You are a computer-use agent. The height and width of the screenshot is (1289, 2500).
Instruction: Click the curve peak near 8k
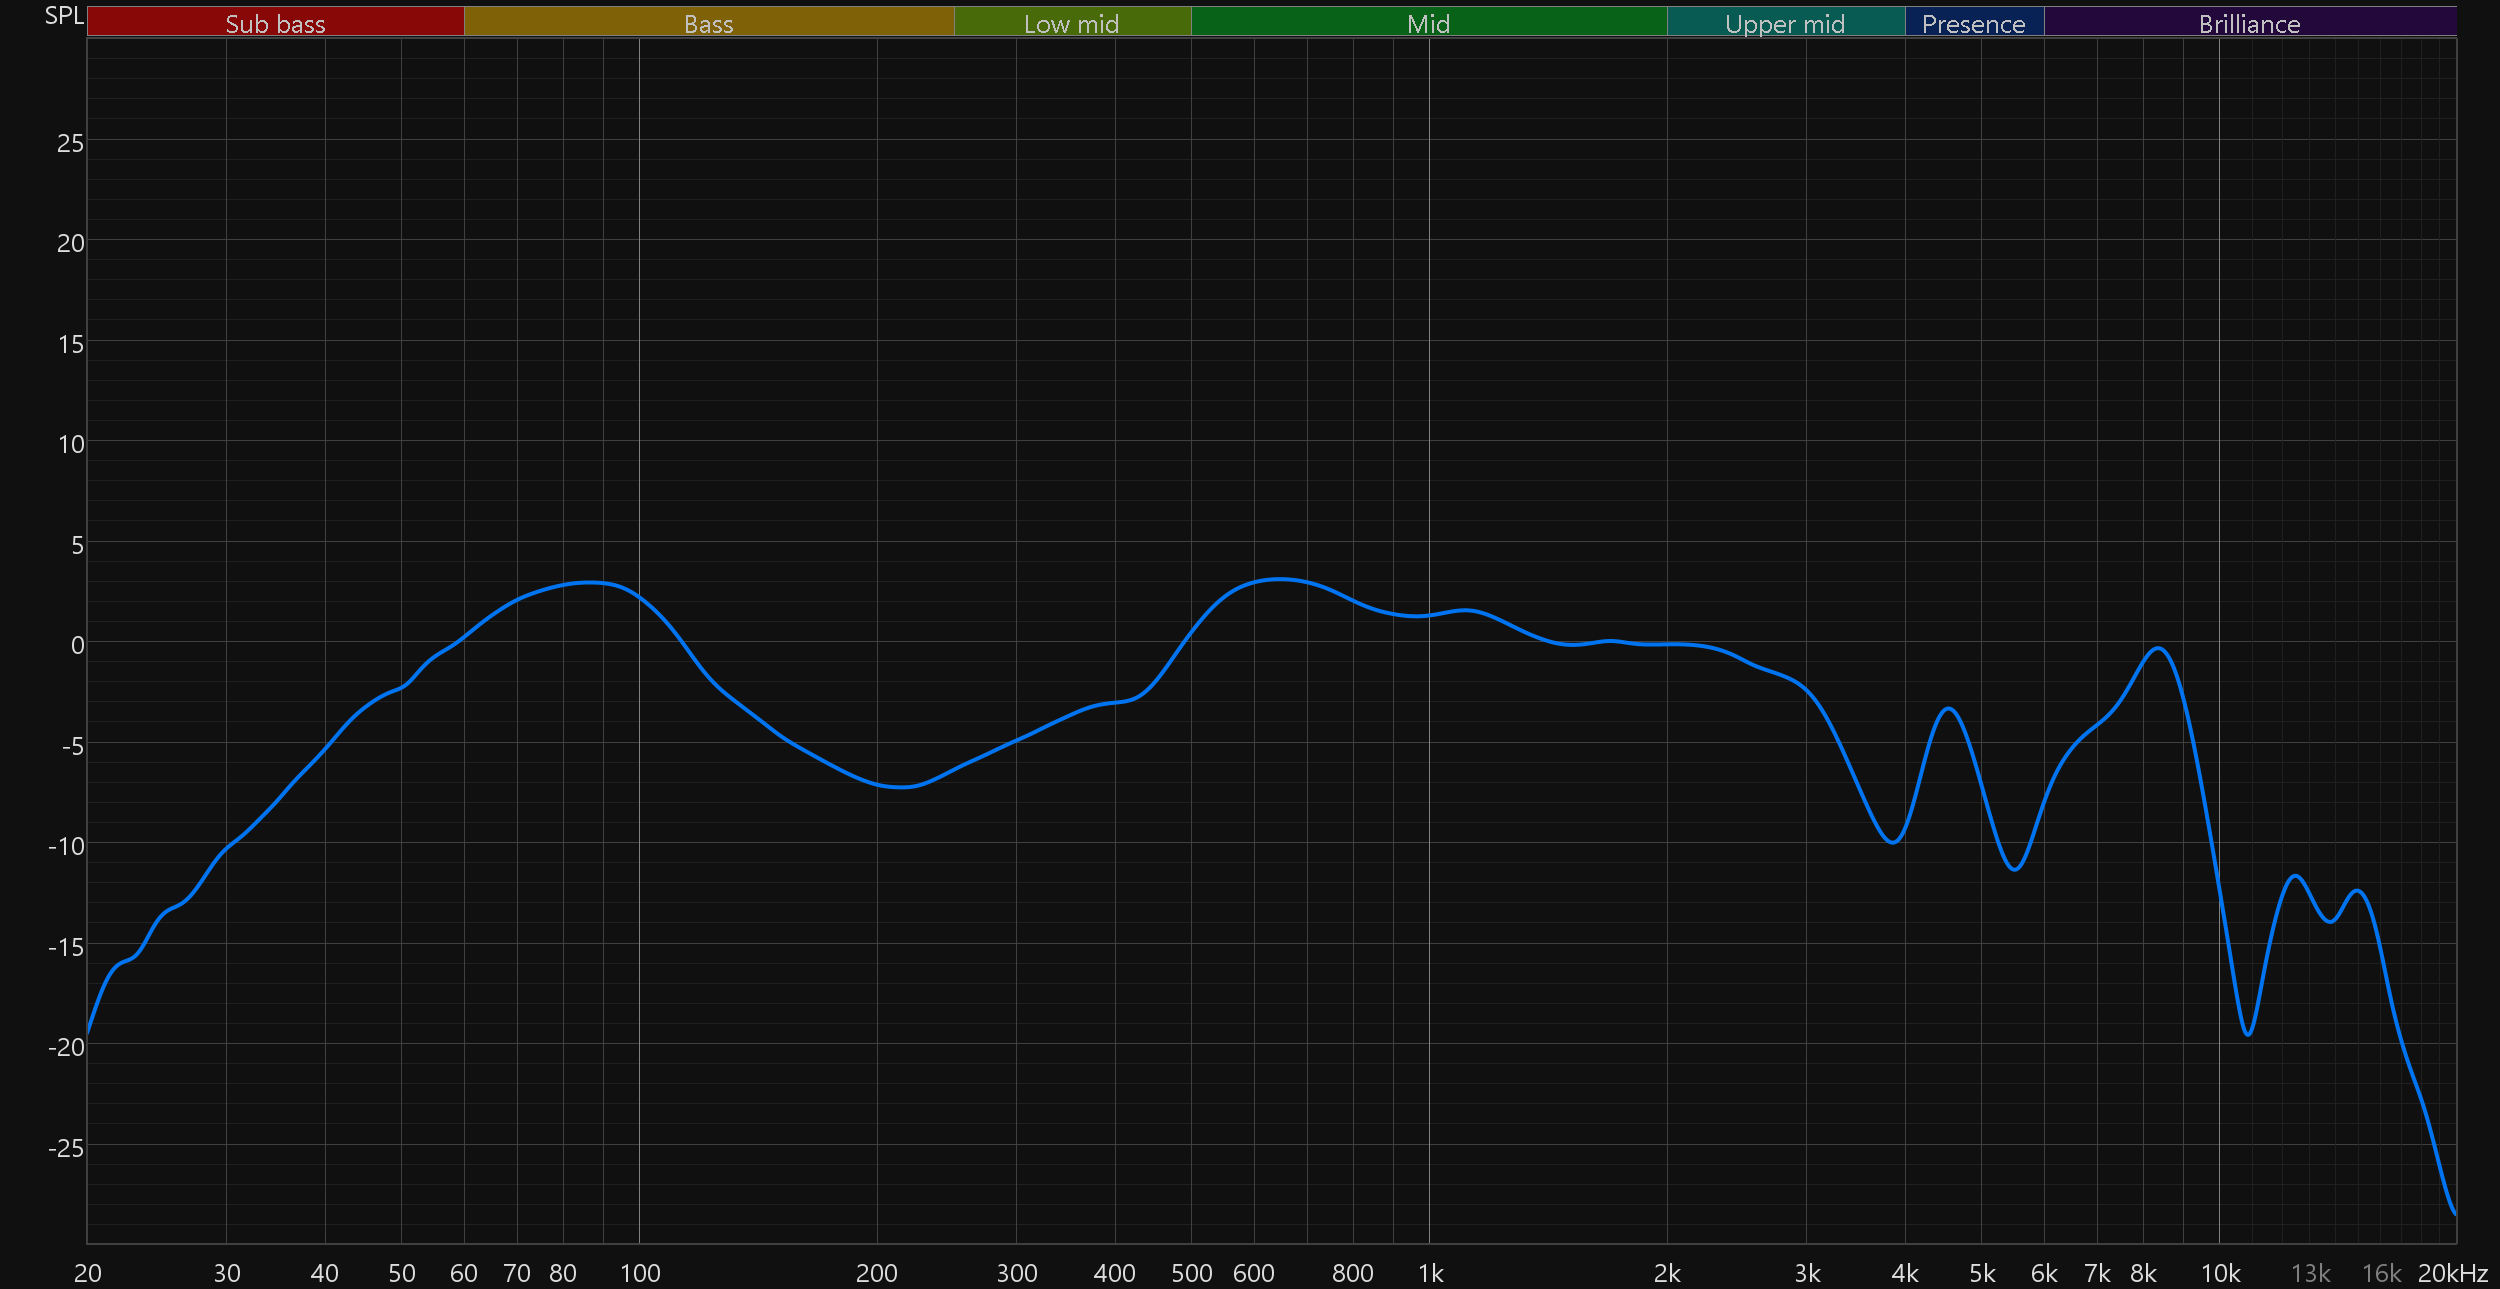click(x=2159, y=648)
